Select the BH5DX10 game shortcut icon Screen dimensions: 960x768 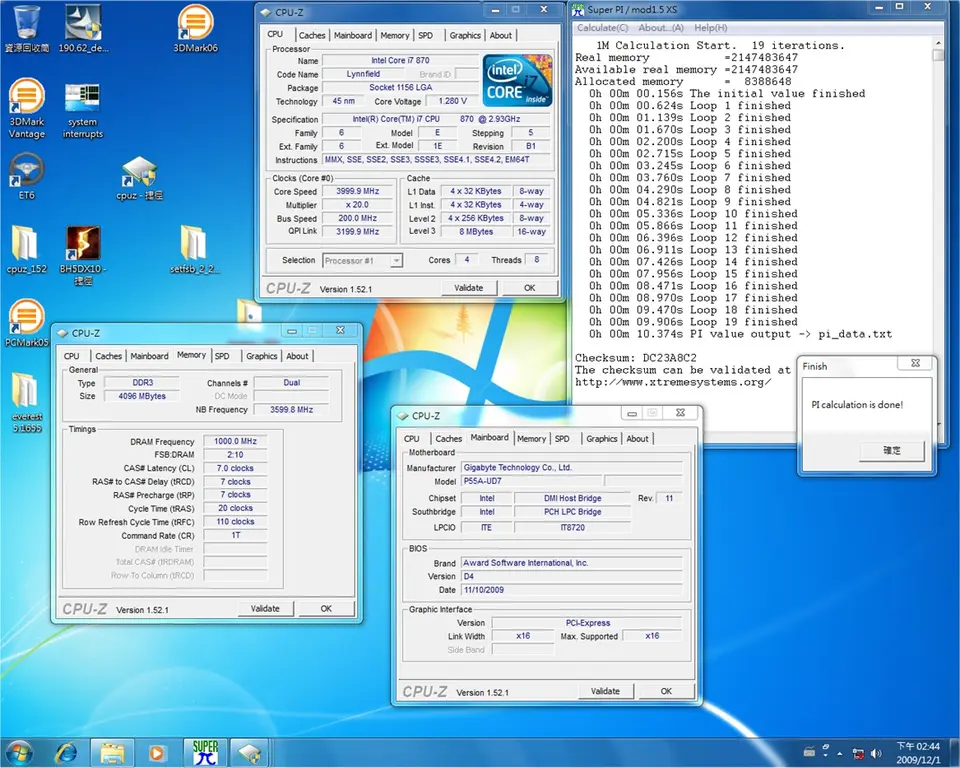[x=83, y=244]
